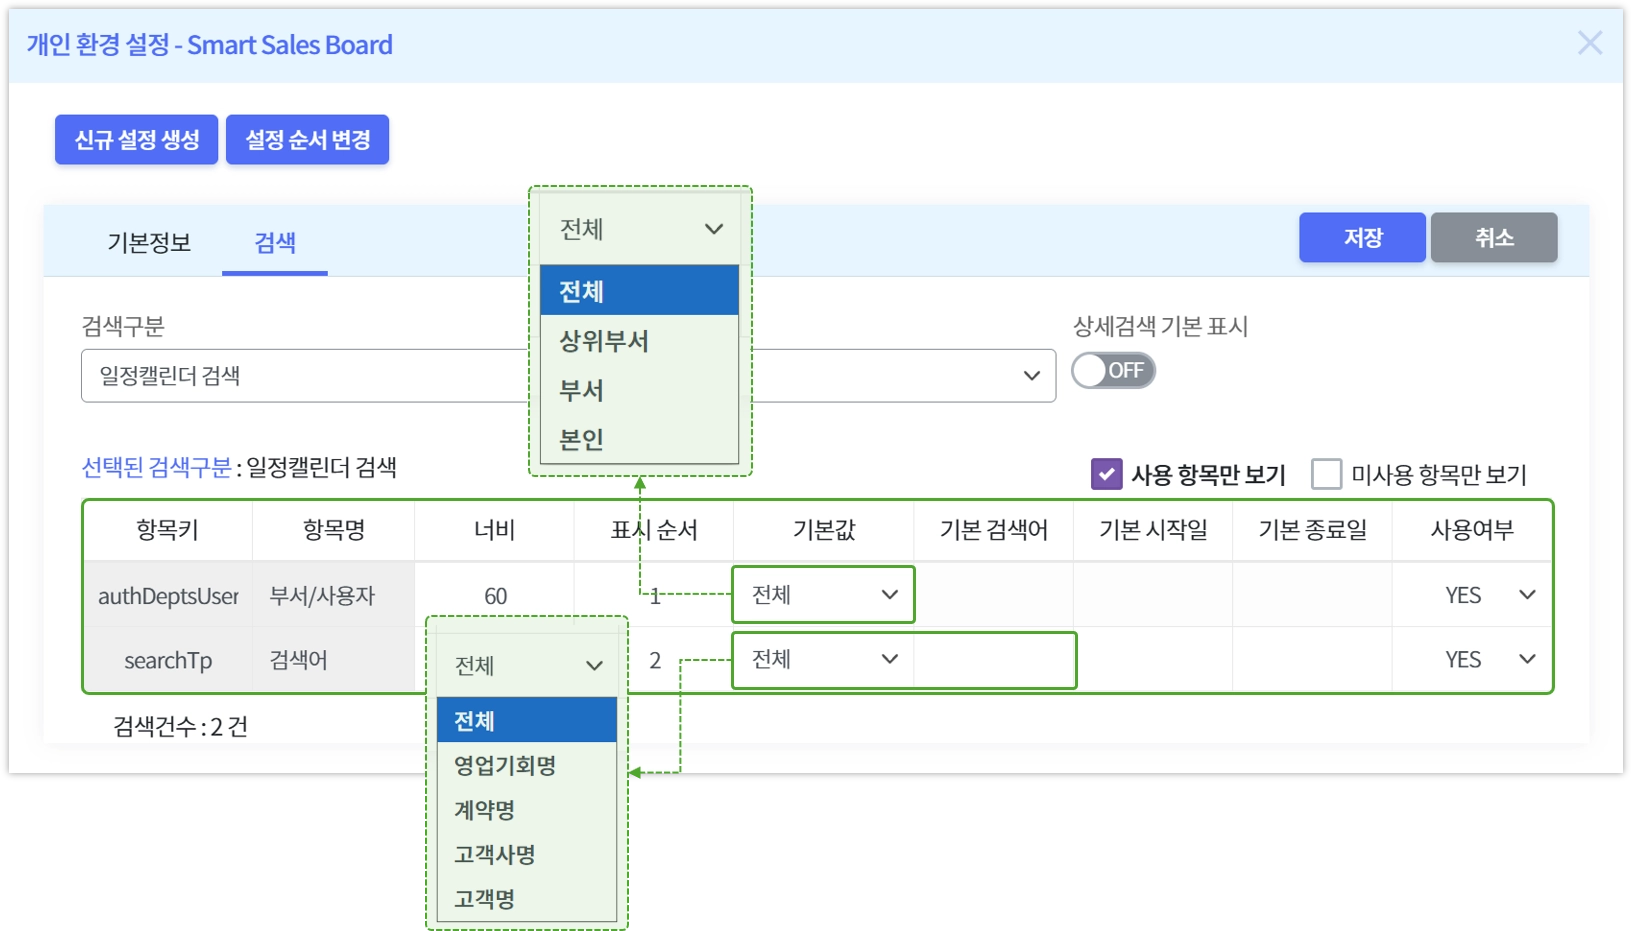Screen dimensions: 1632x931
Task: Select 부서 option in the popup
Action: [x=639, y=390]
